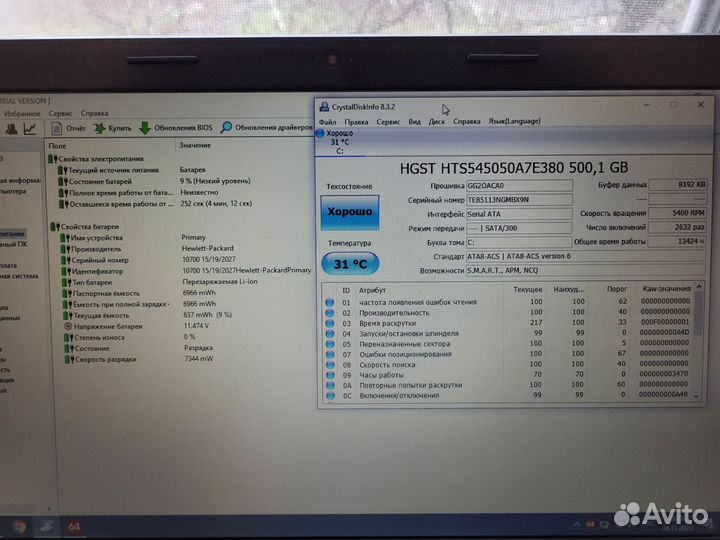The width and height of the screenshot is (720, 540).
Task: Click the status circle for attribute 04
Action: point(330,334)
